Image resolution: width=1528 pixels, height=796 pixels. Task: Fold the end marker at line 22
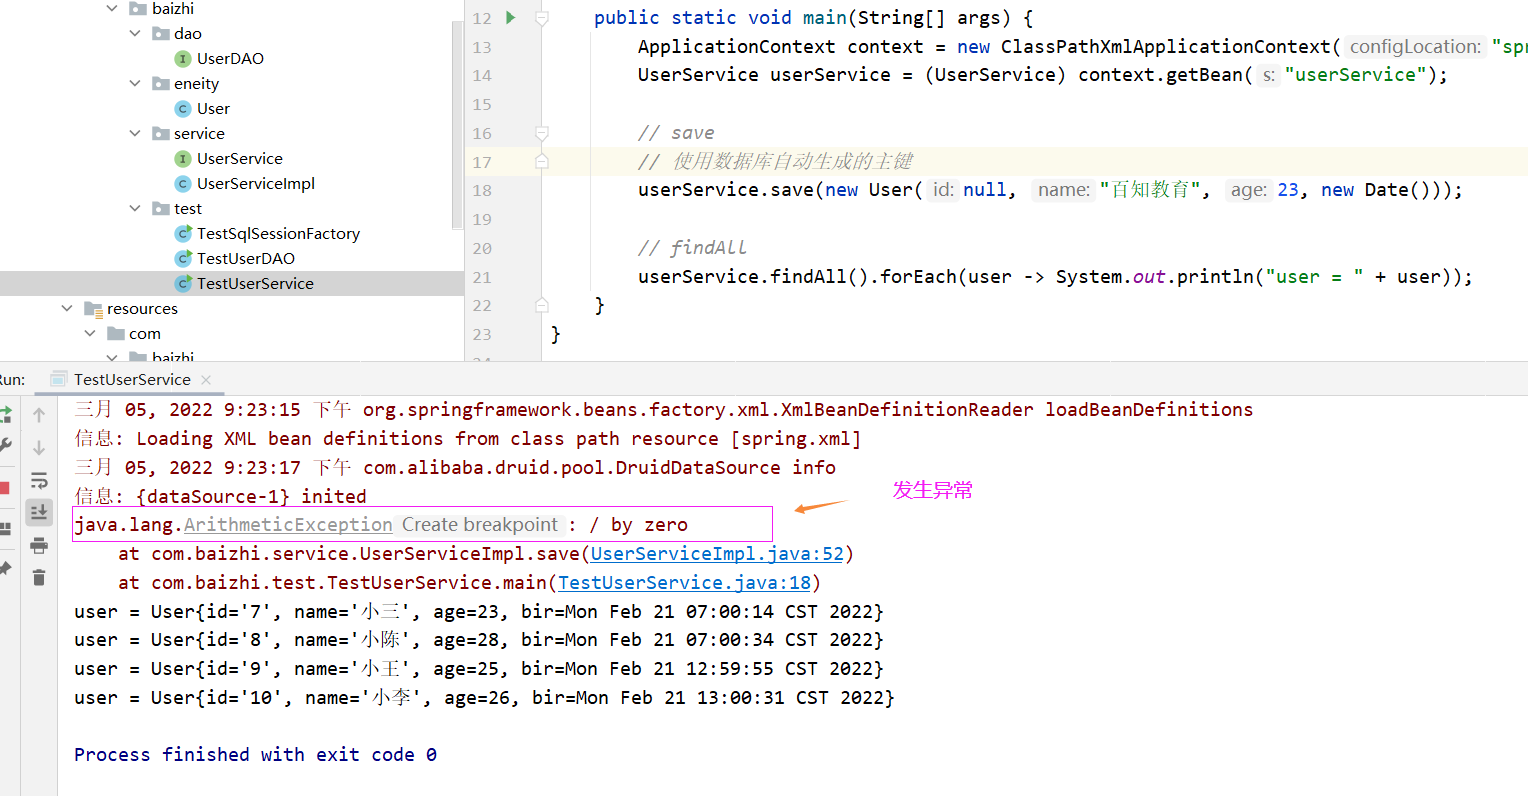541,305
